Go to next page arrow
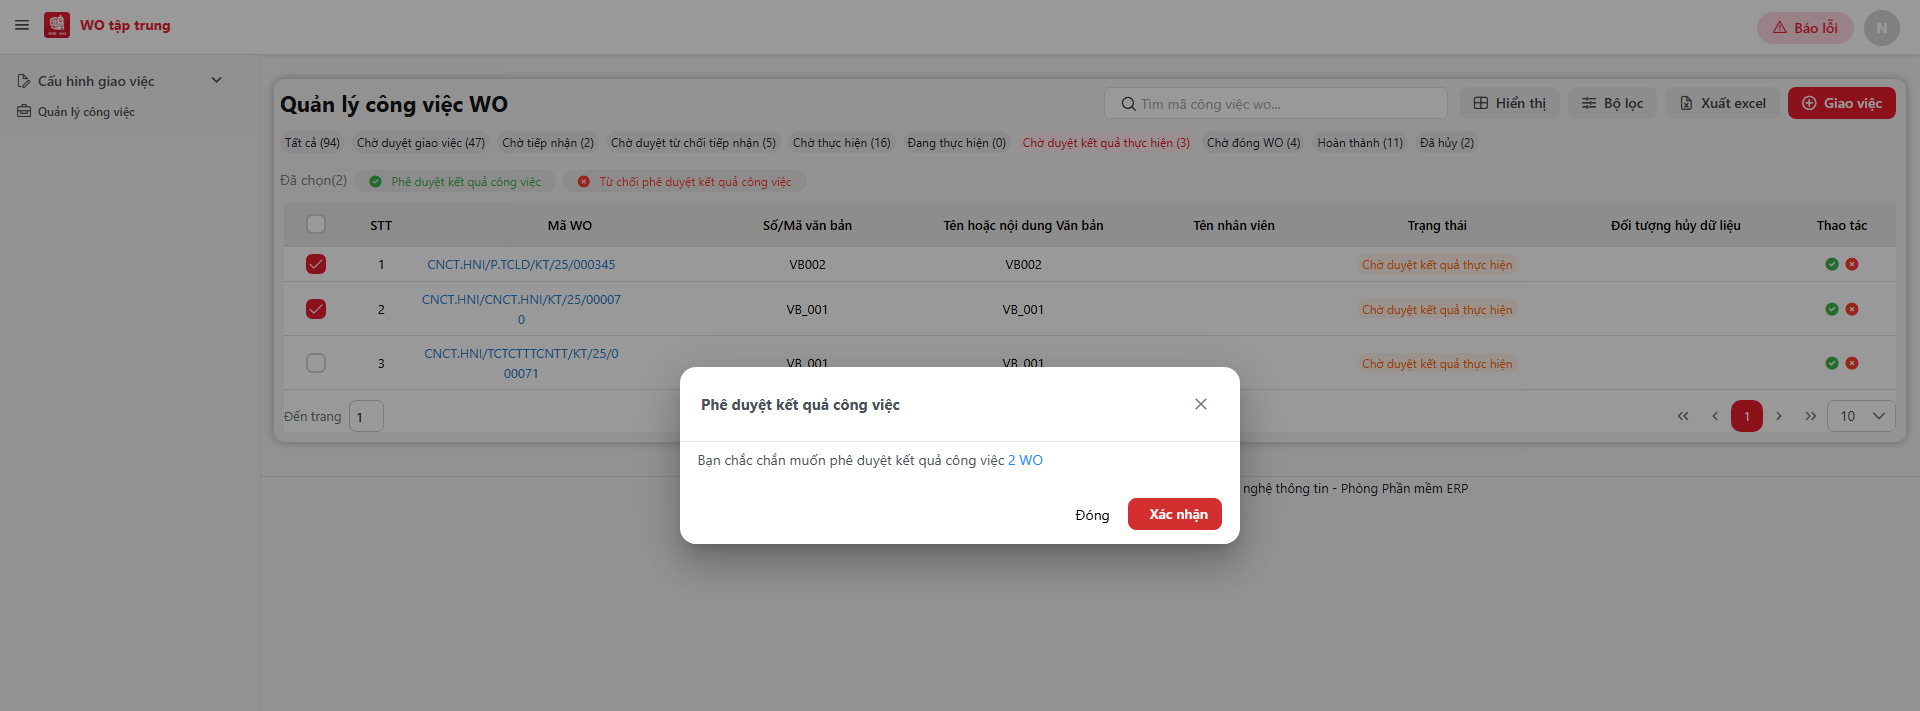 [x=1779, y=416]
